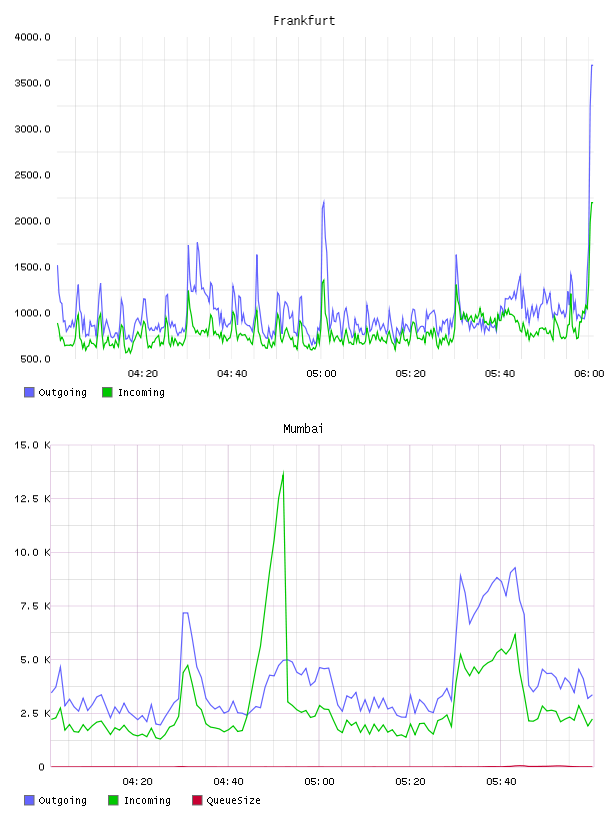
Task: Click the 1000.0 y-axis label on Frankfurt chart
Action: 32,313
